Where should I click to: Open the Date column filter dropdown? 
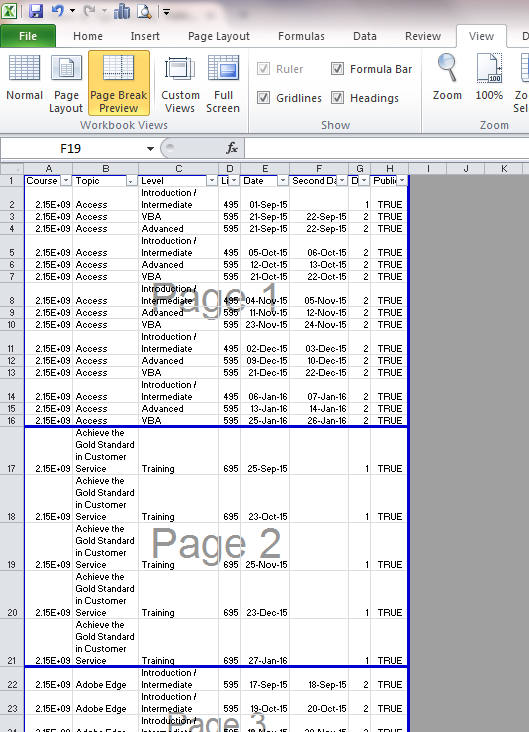pyautogui.click(x=282, y=181)
